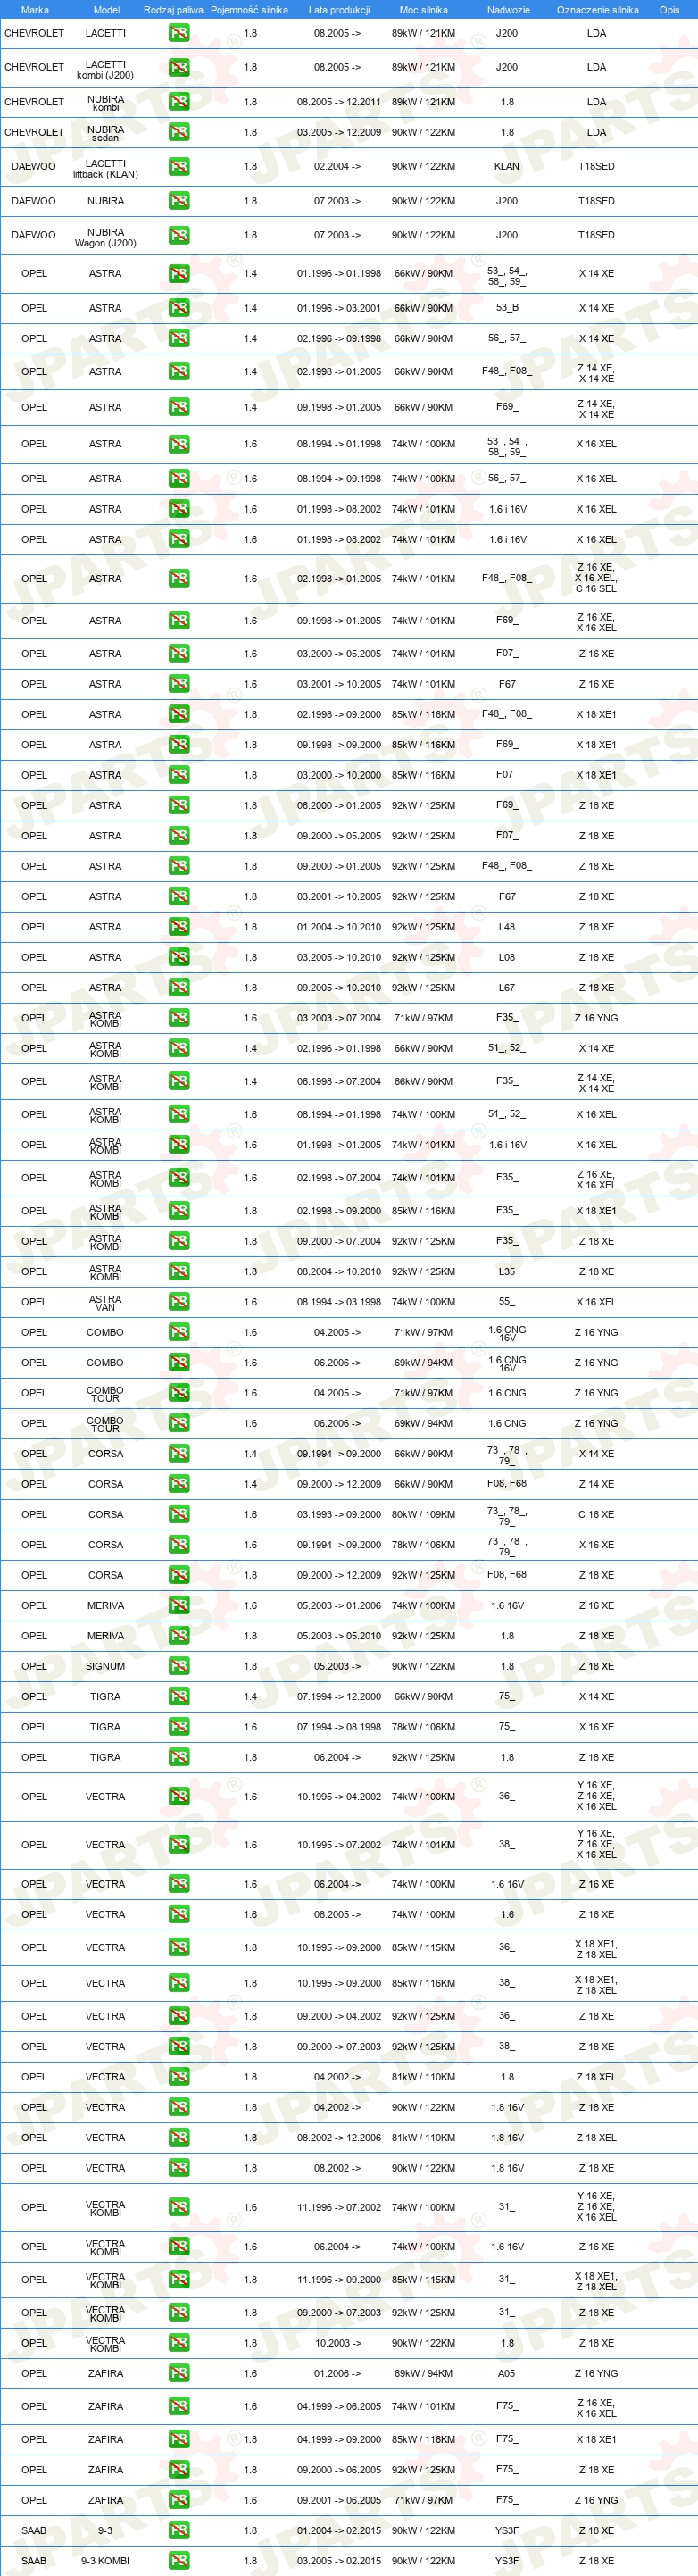Select the '07.1994 -> 12.2000' production cell
Screen dimensions: 698x2576
pos(339,1696)
